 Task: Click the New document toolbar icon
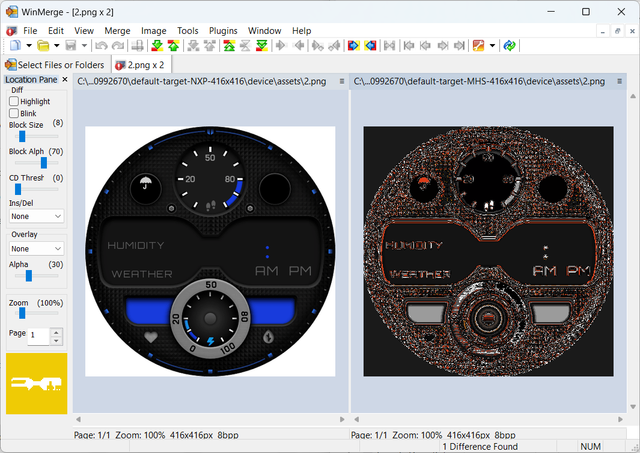point(16,45)
